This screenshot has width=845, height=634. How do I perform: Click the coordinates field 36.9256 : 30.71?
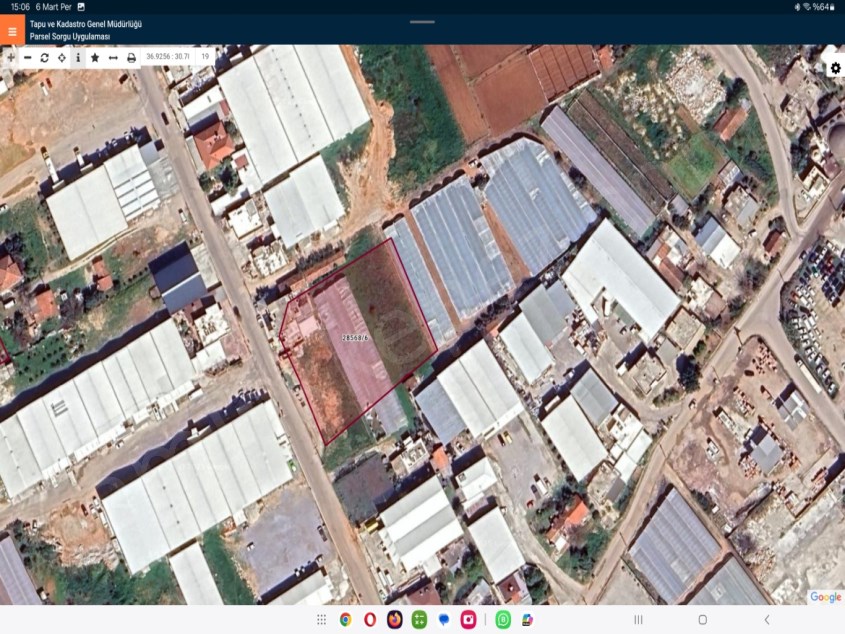166,57
